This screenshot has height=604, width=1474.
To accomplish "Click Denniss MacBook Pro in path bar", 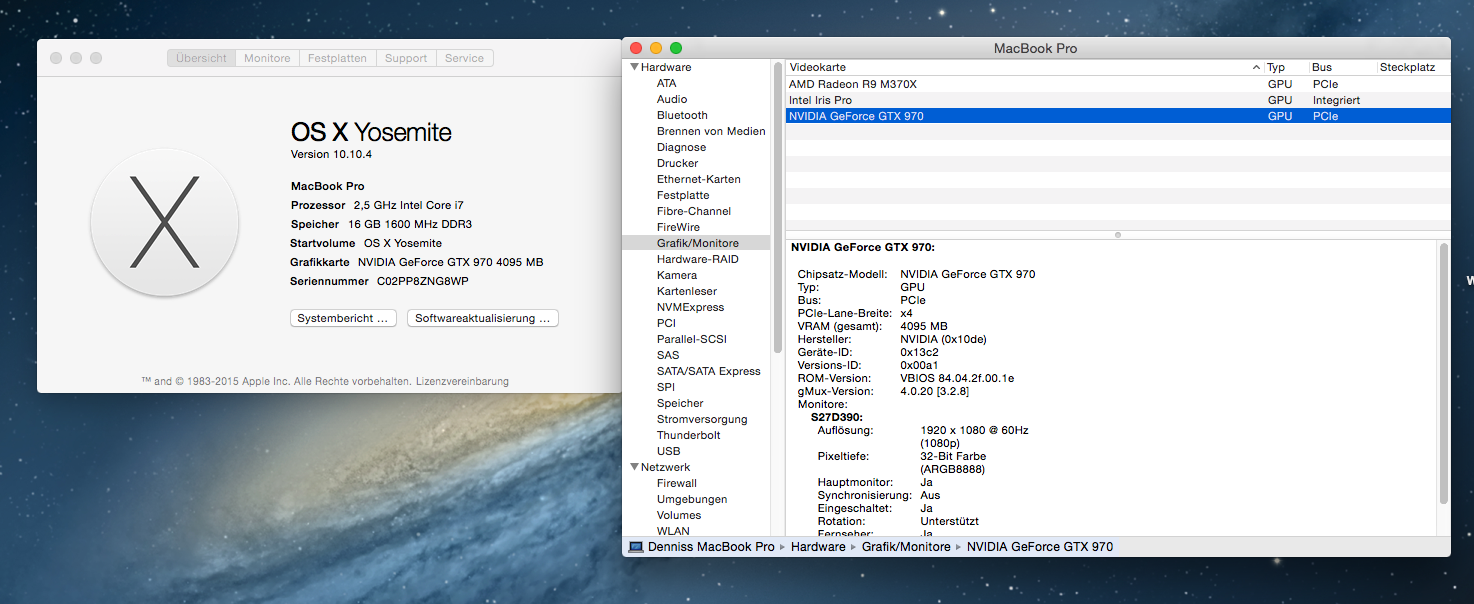I will [x=711, y=547].
